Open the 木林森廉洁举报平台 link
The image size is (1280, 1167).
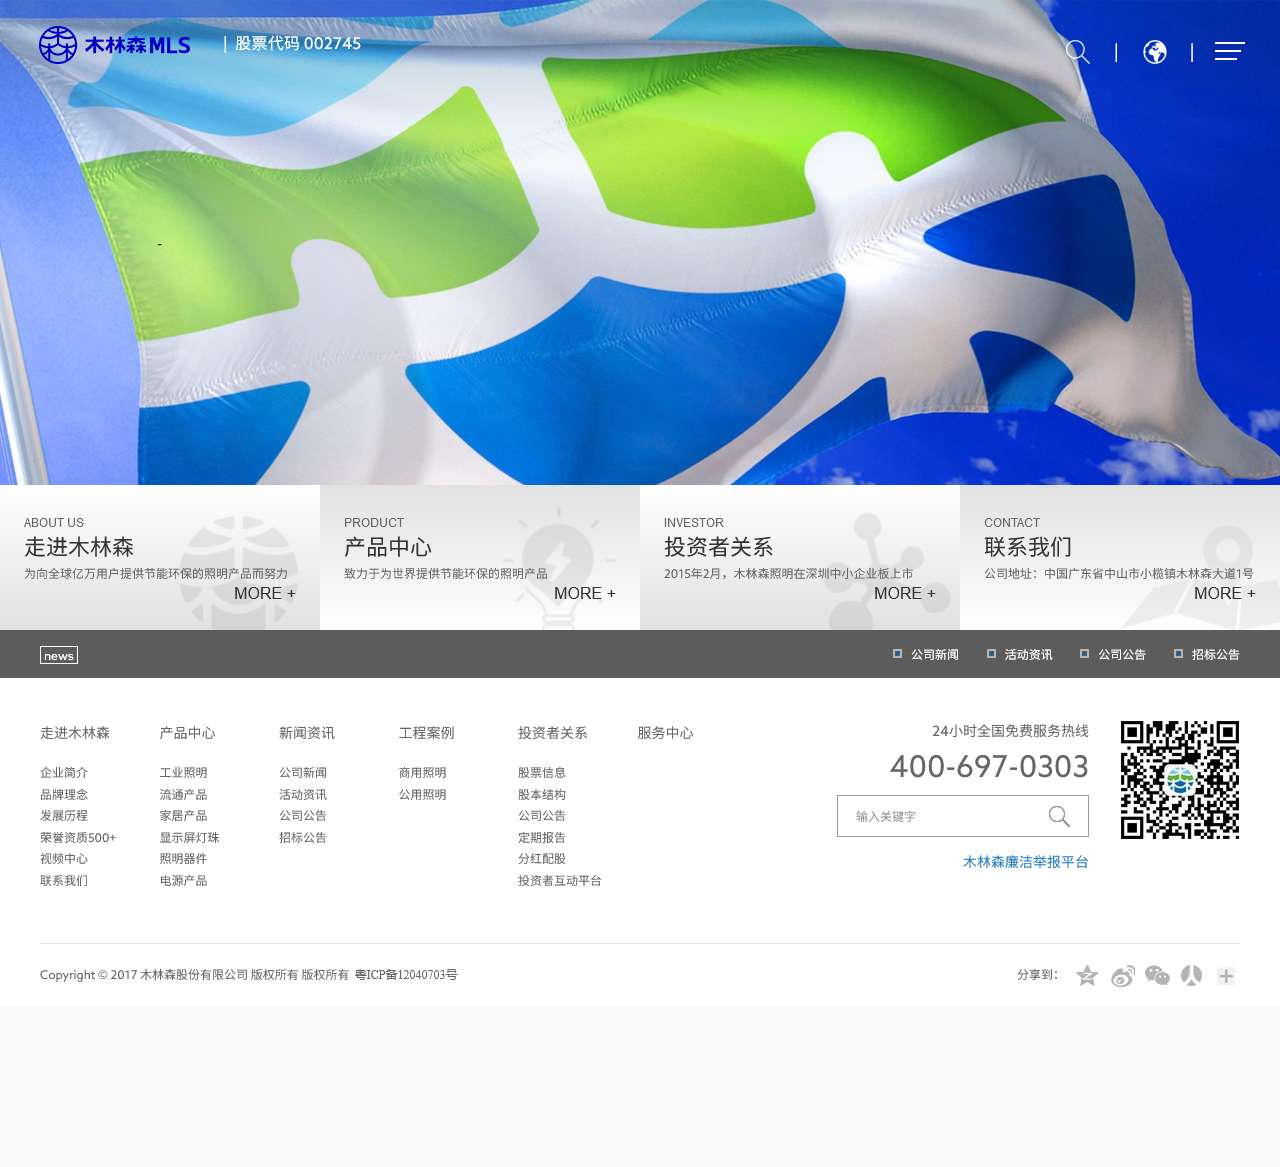coord(1026,862)
